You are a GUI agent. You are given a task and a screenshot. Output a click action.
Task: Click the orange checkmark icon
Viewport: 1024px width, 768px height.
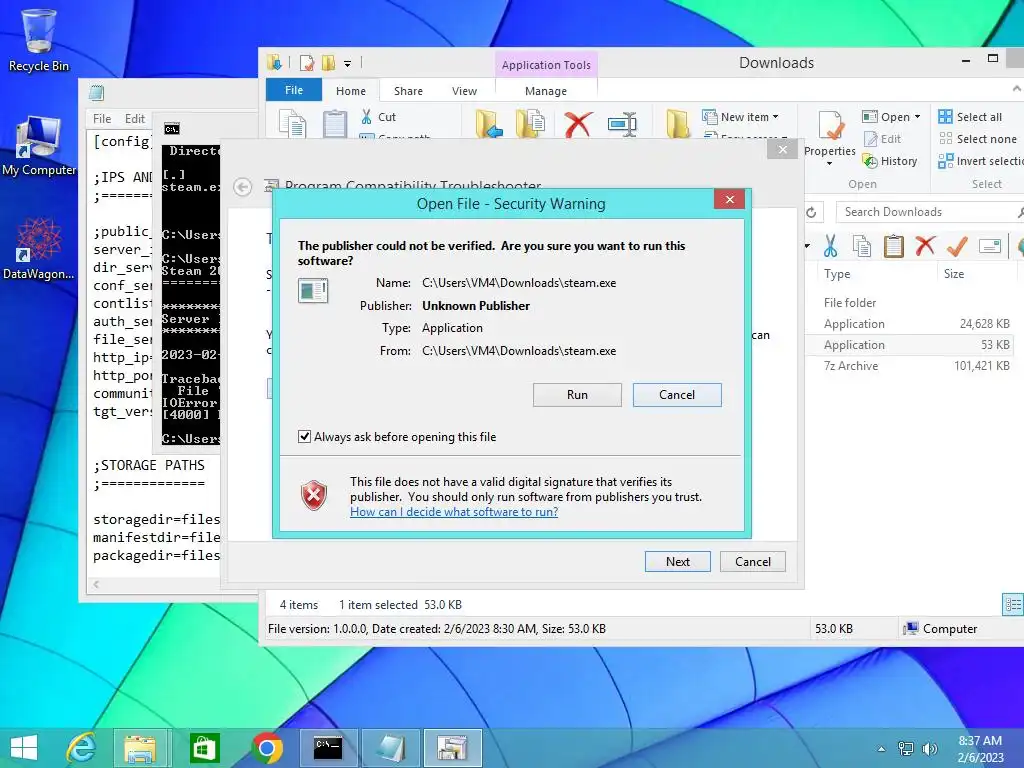coord(957,246)
